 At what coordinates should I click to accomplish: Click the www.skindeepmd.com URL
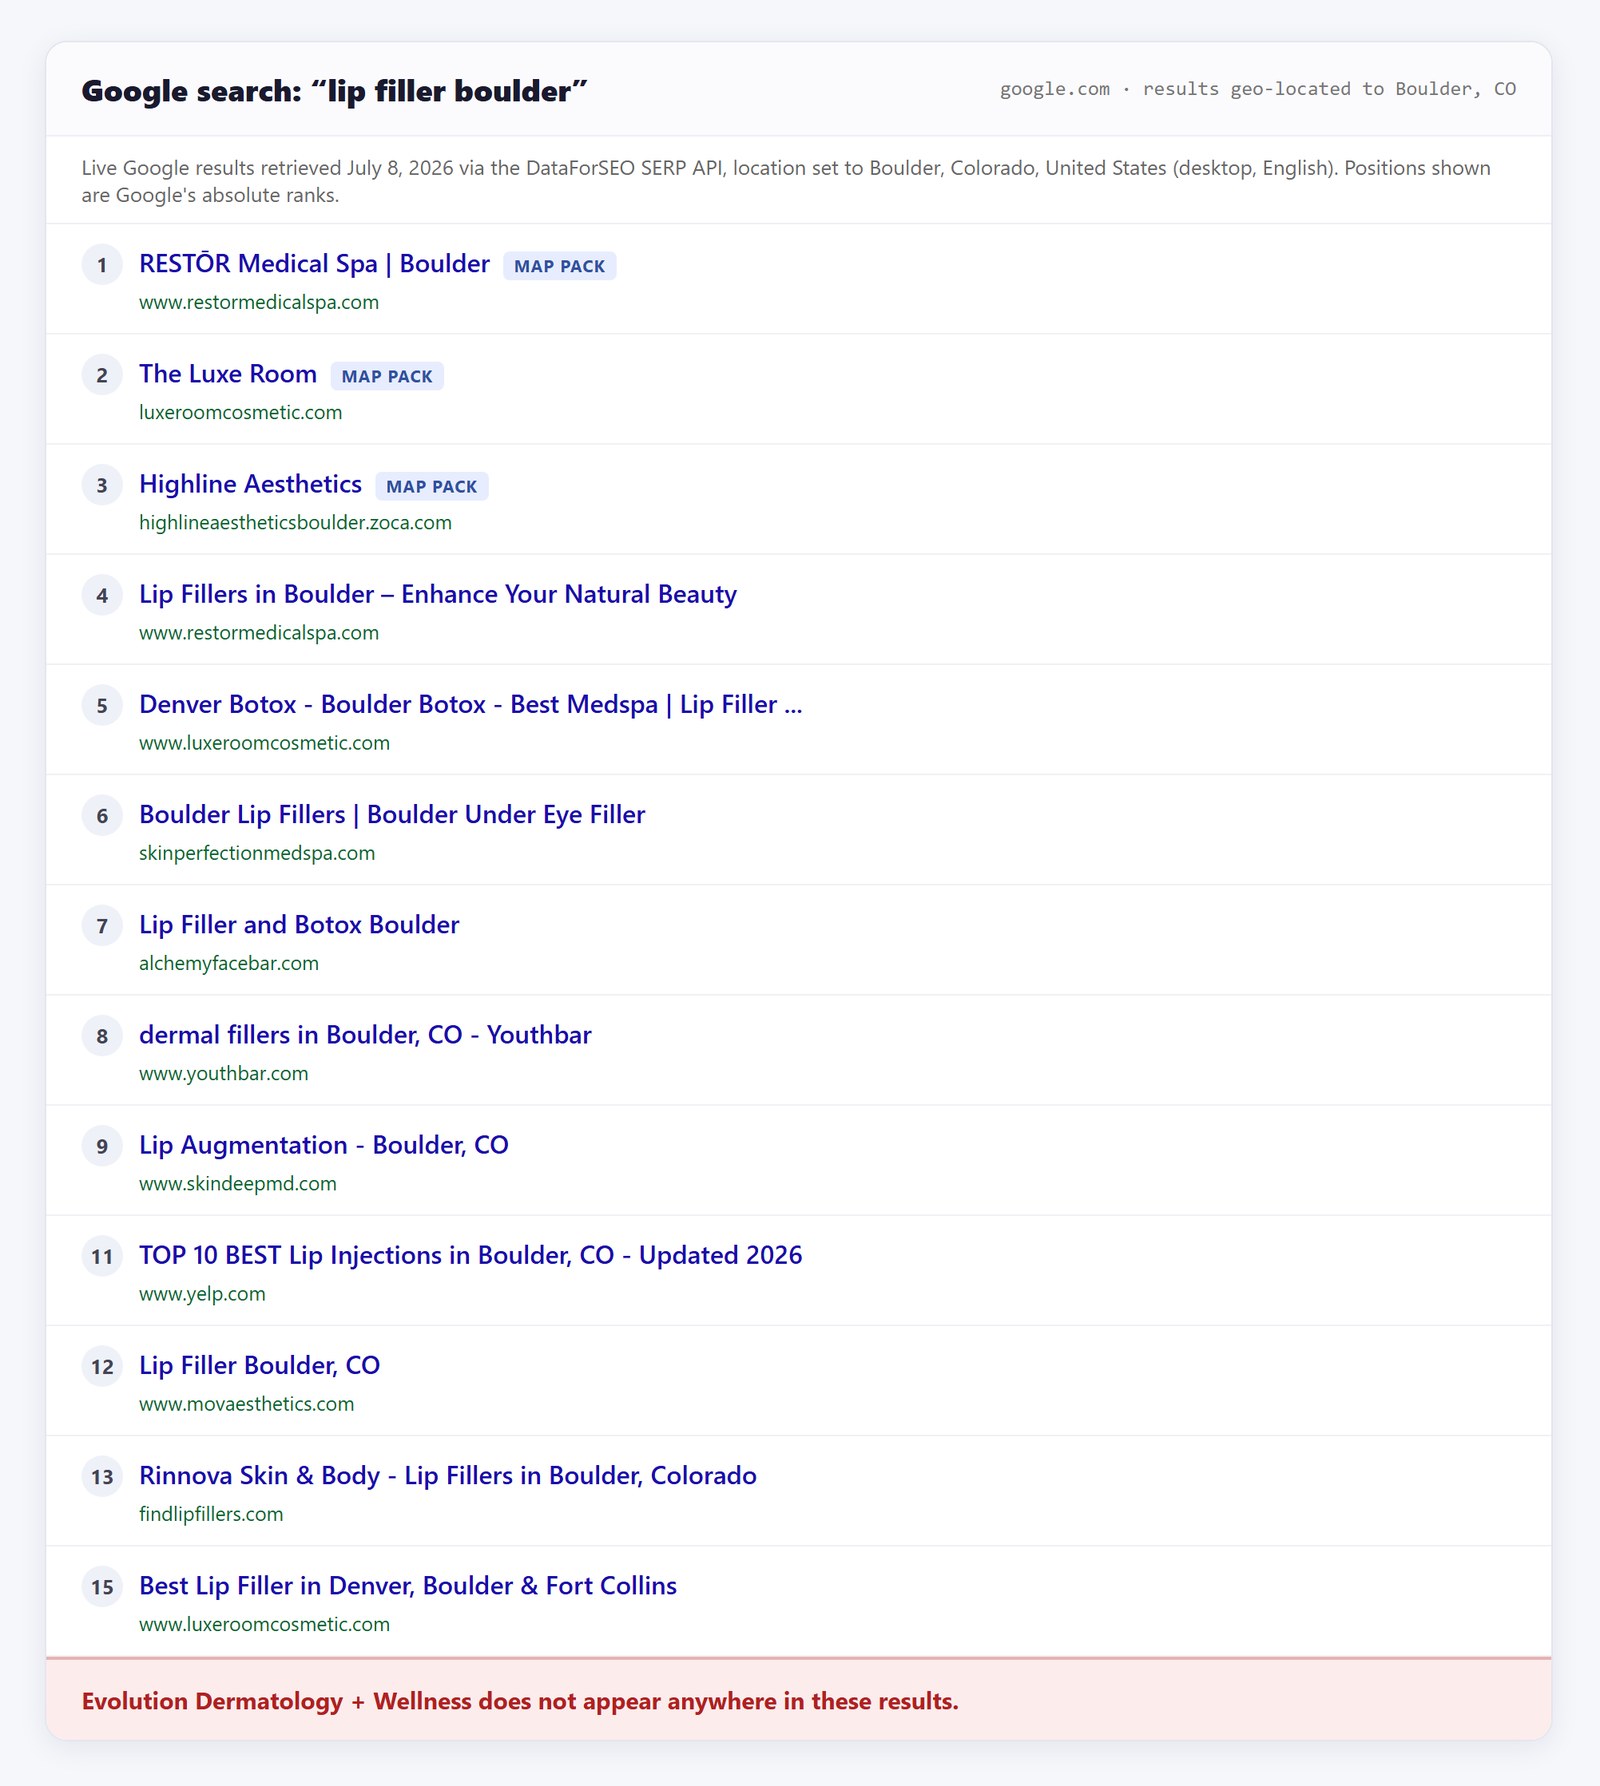click(x=238, y=1183)
